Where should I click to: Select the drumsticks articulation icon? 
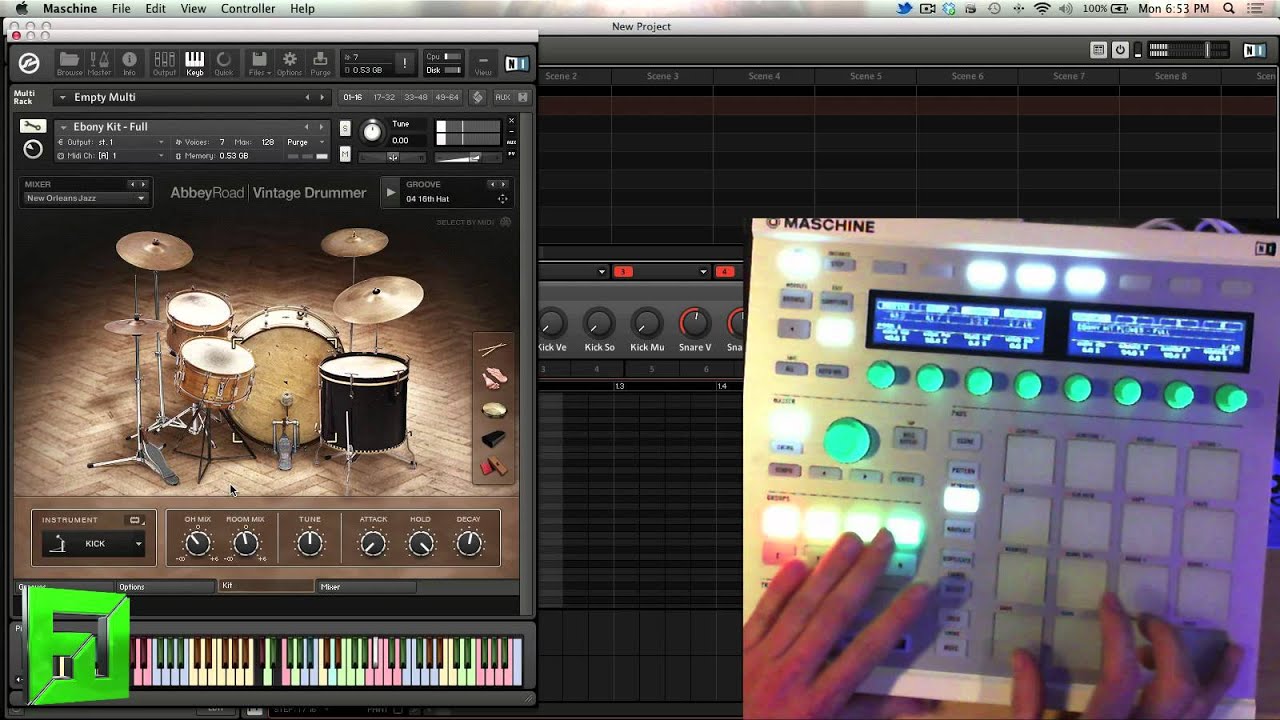coord(493,349)
